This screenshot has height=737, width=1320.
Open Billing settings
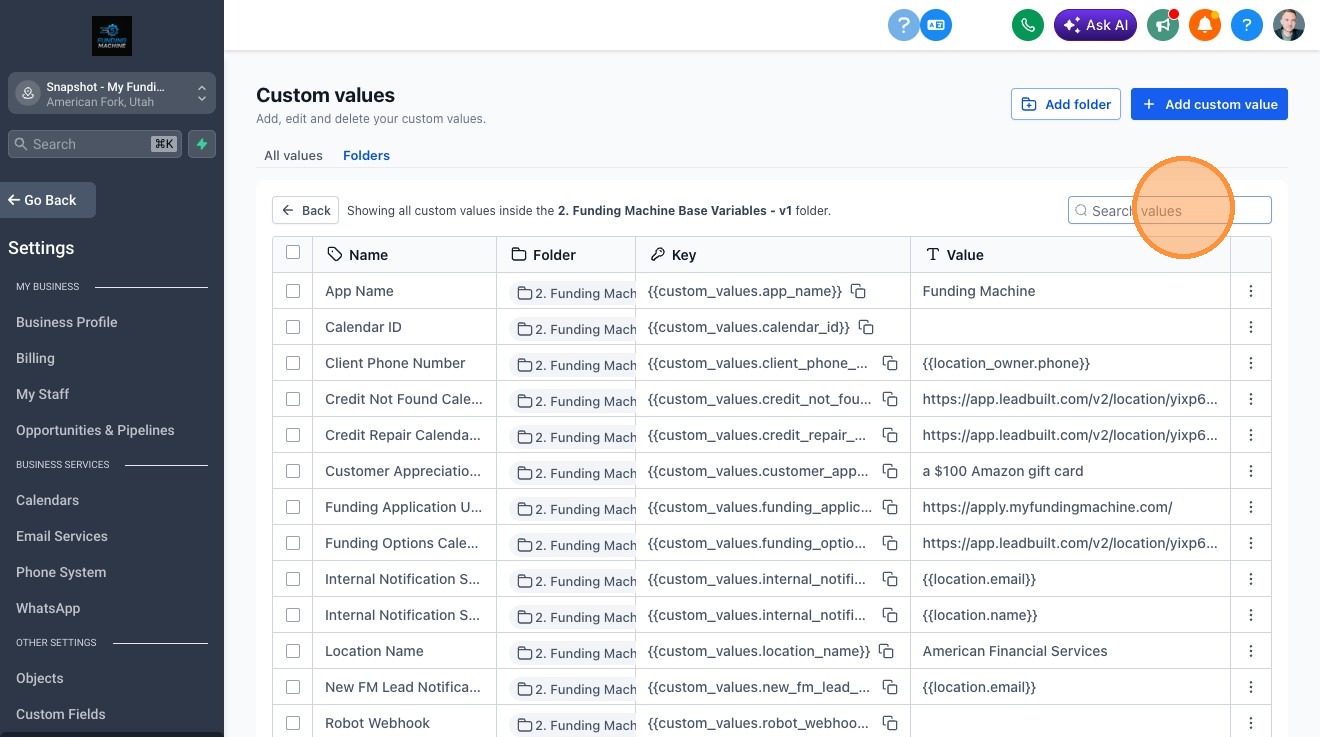point(35,358)
